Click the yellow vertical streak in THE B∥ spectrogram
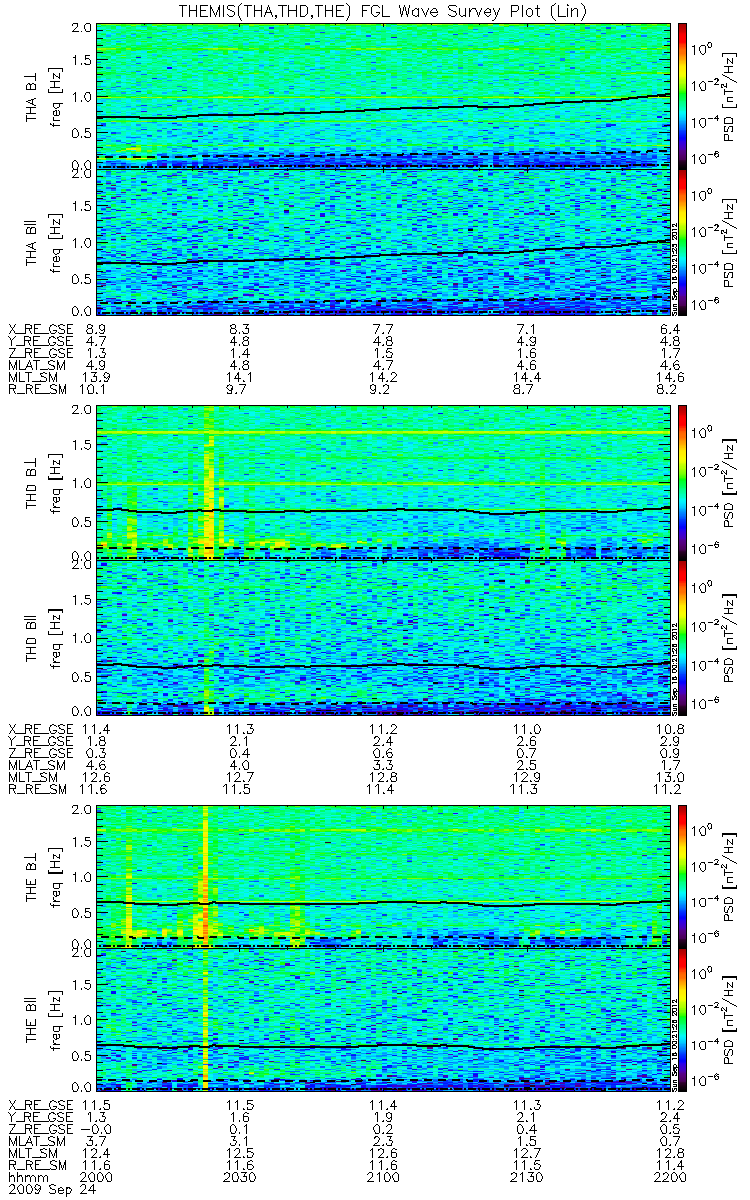The width and height of the screenshot is (750, 1200). coord(205,1019)
